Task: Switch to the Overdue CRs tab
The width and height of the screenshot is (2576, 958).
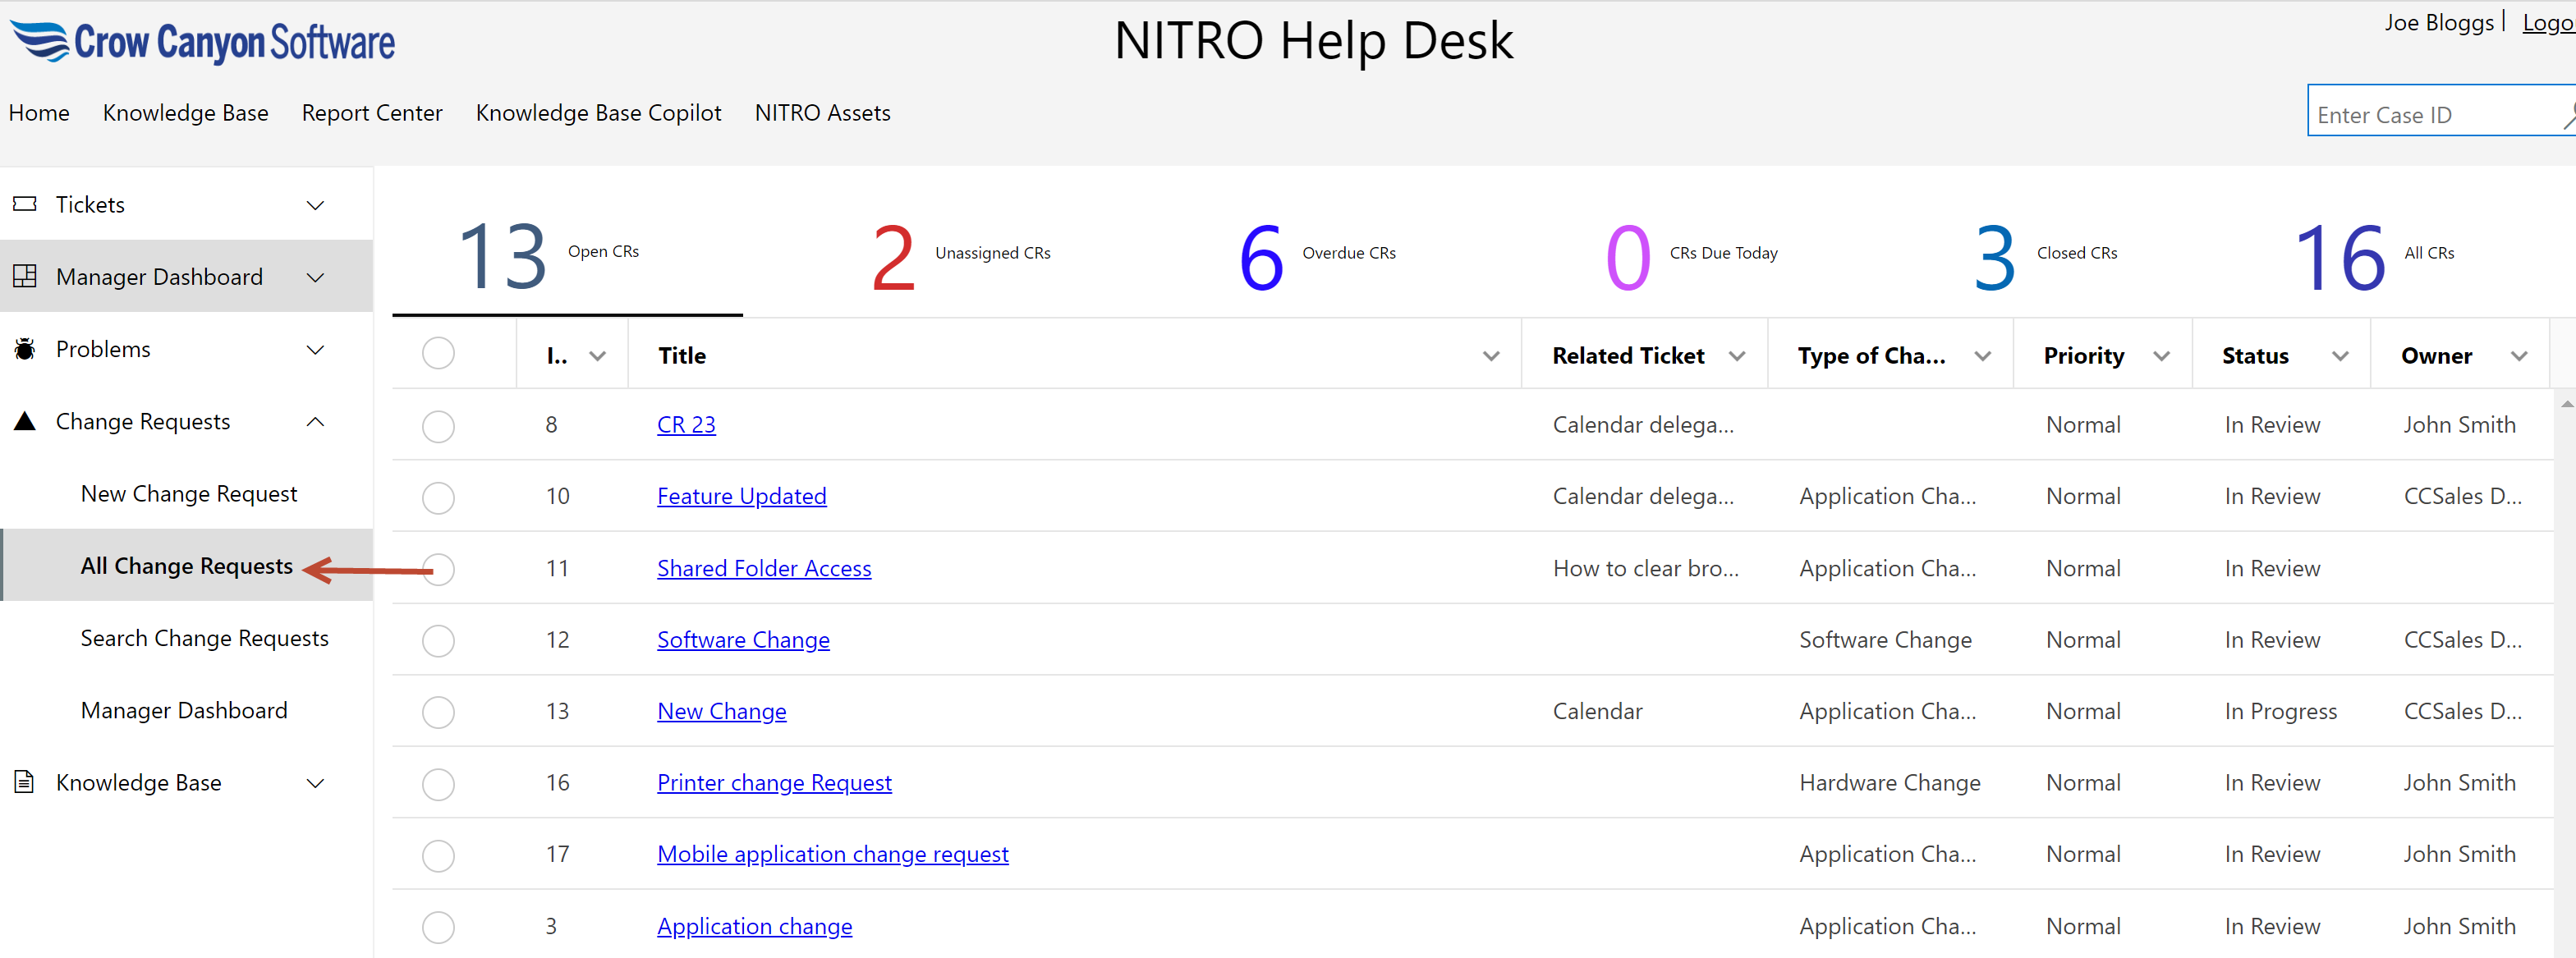Action: coord(1316,255)
